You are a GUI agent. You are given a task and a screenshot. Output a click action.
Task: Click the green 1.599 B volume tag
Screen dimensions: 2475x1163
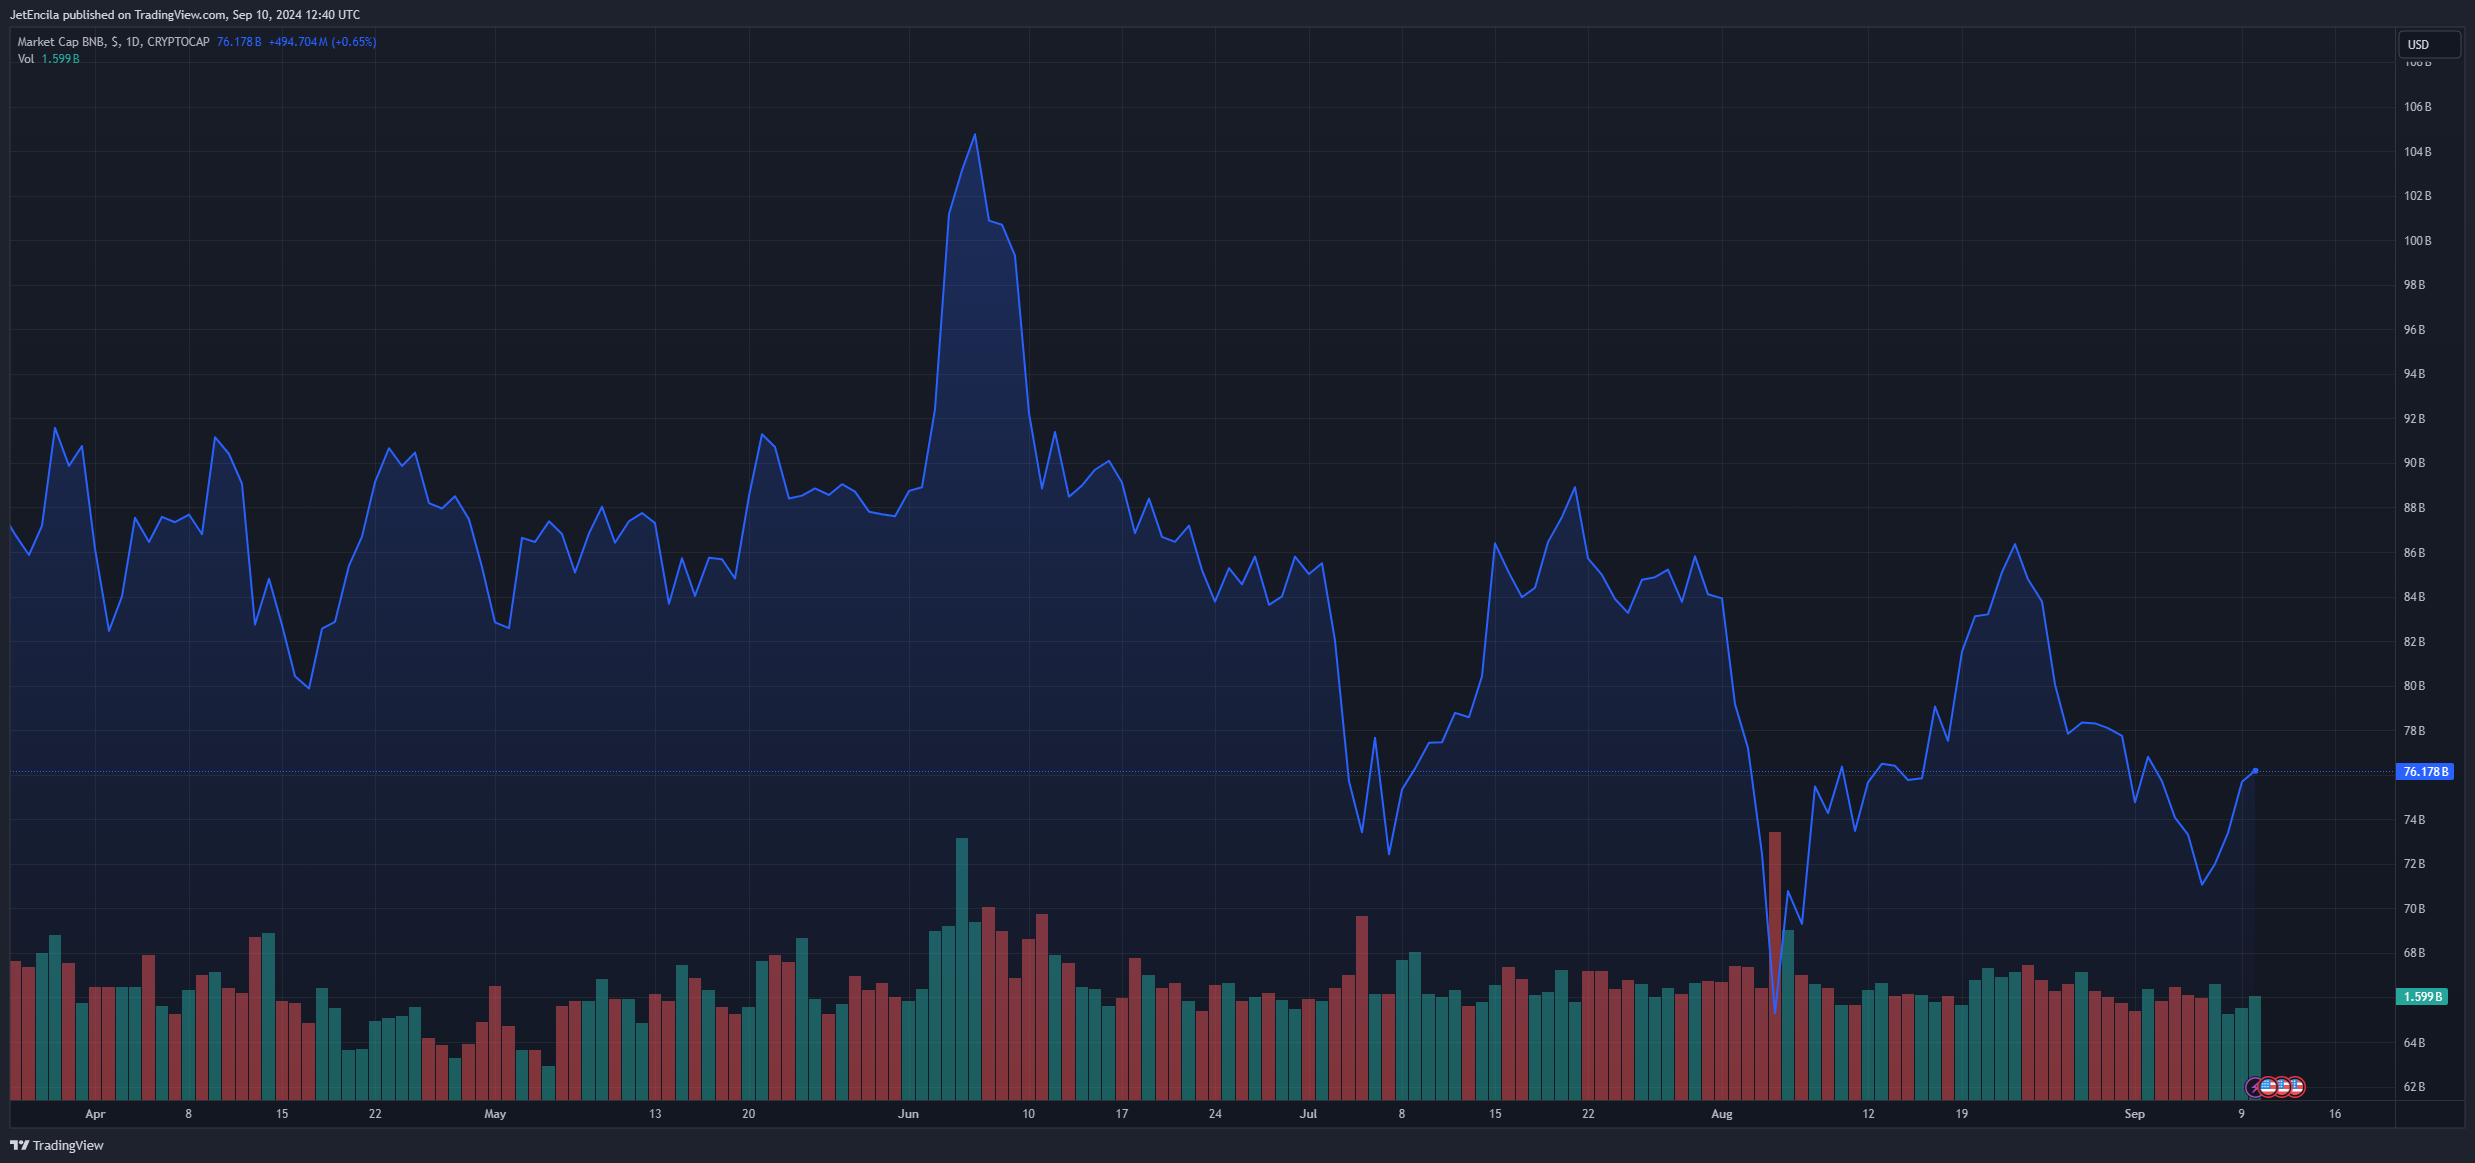[2422, 997]
